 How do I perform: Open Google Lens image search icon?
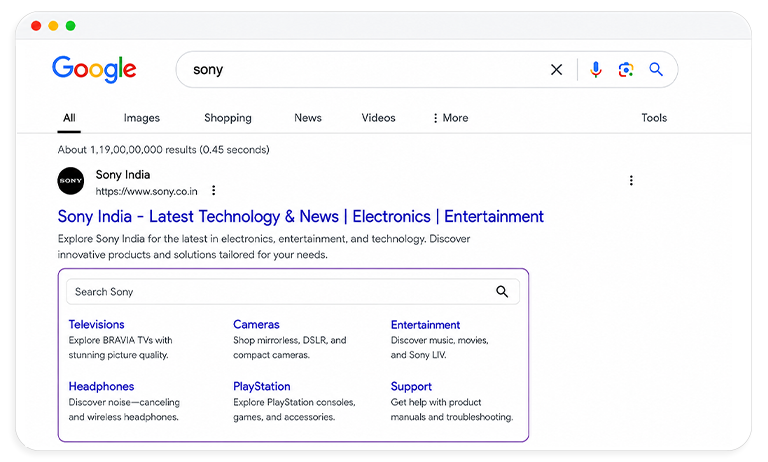(x=625, y=70)
